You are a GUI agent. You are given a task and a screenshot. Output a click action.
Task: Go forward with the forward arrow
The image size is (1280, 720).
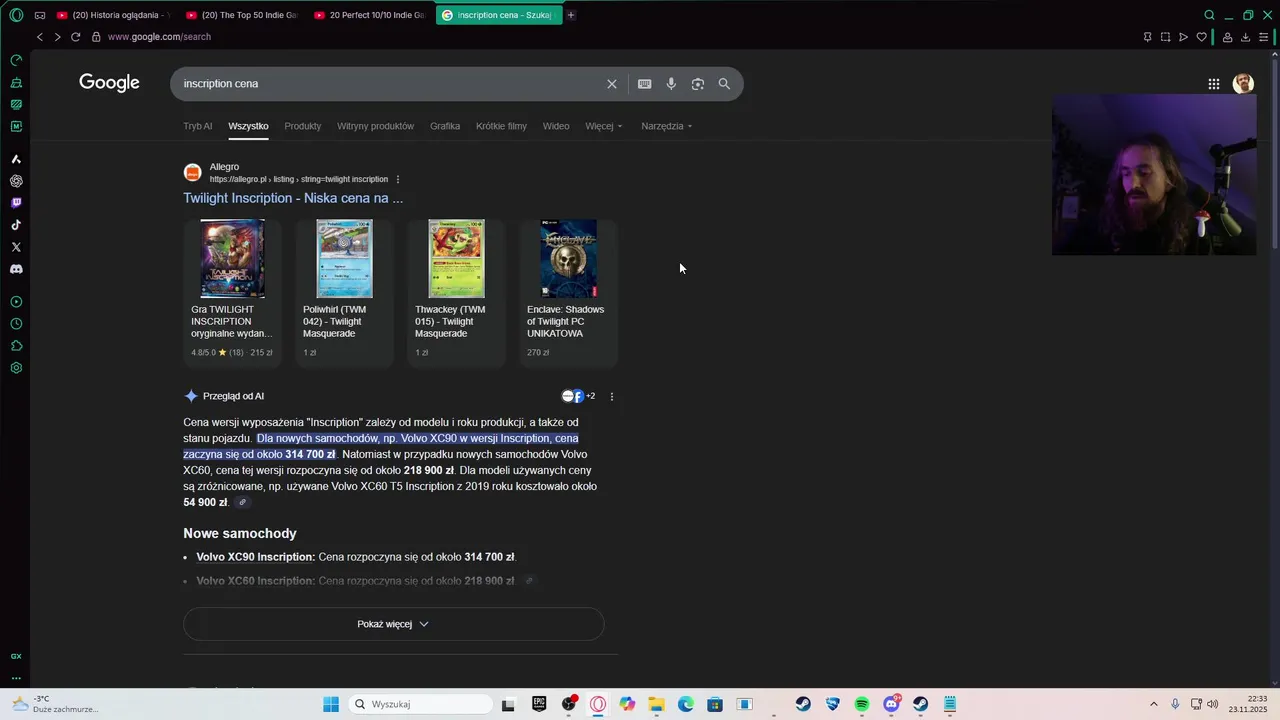57,37
